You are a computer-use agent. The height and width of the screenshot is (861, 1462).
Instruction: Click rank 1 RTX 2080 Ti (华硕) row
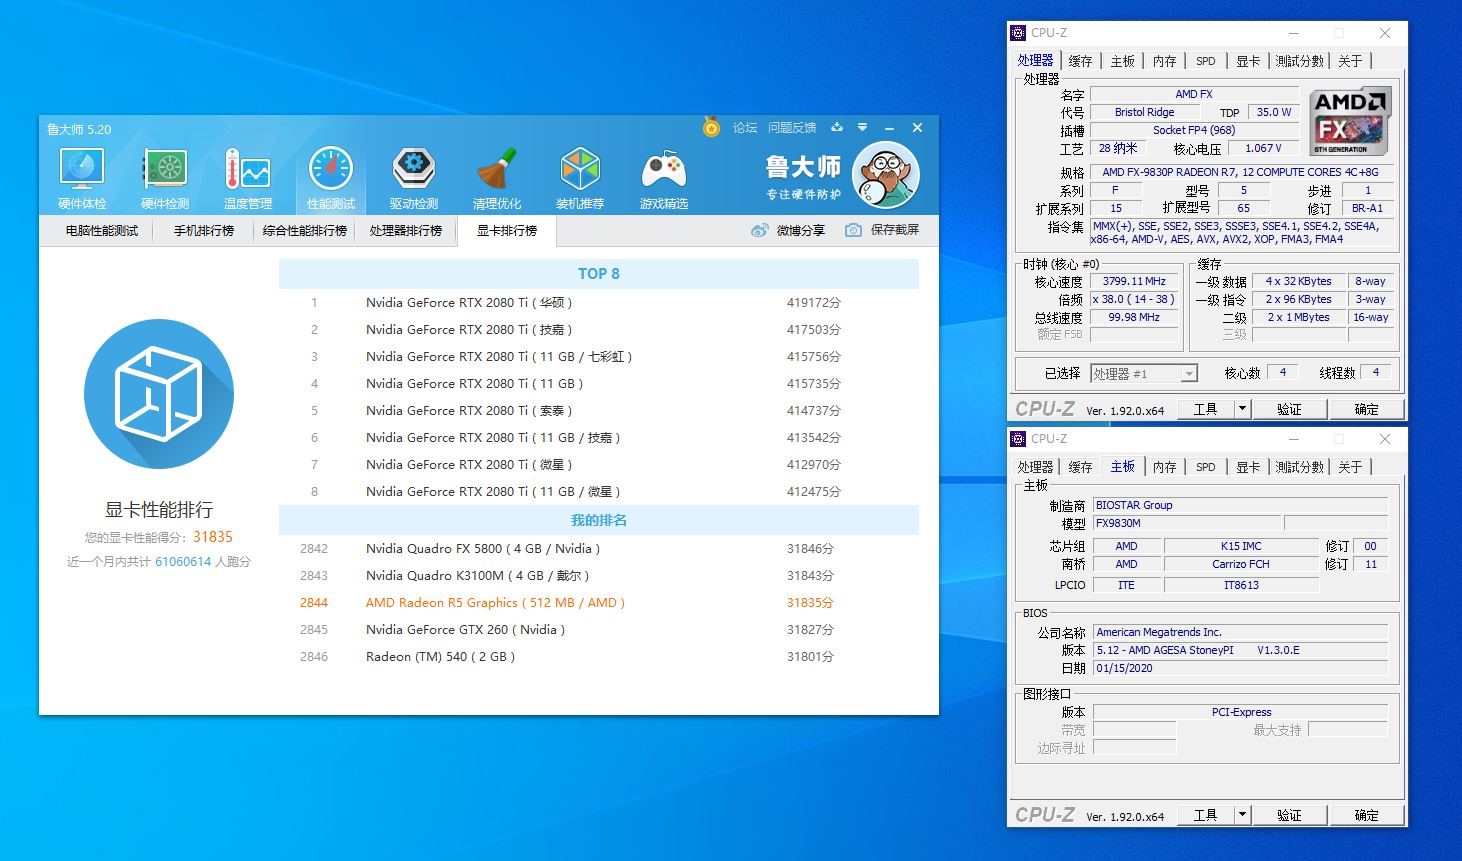(x=598, y=302)
